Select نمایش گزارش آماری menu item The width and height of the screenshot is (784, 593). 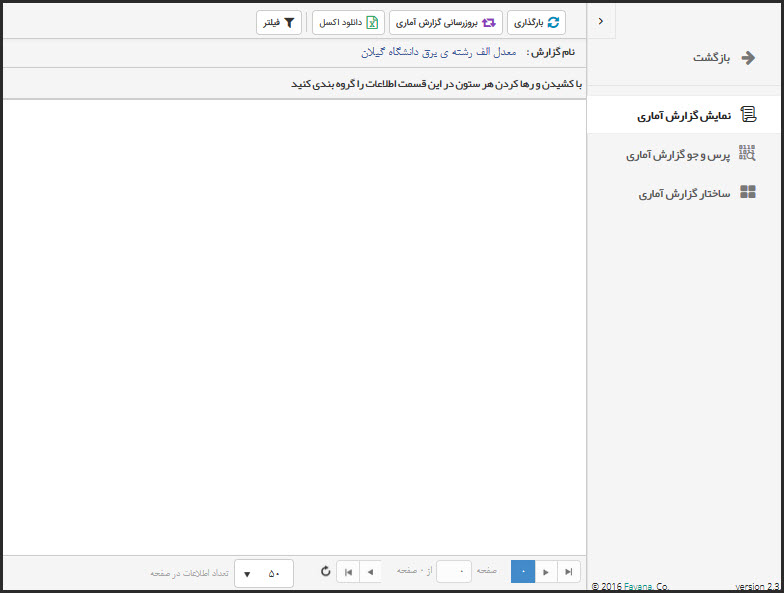click(685, 116)
